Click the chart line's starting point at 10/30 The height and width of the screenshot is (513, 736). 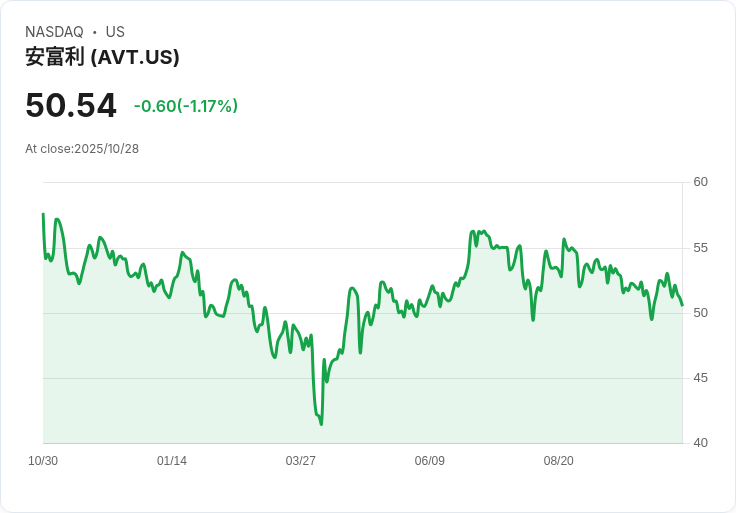43,214
